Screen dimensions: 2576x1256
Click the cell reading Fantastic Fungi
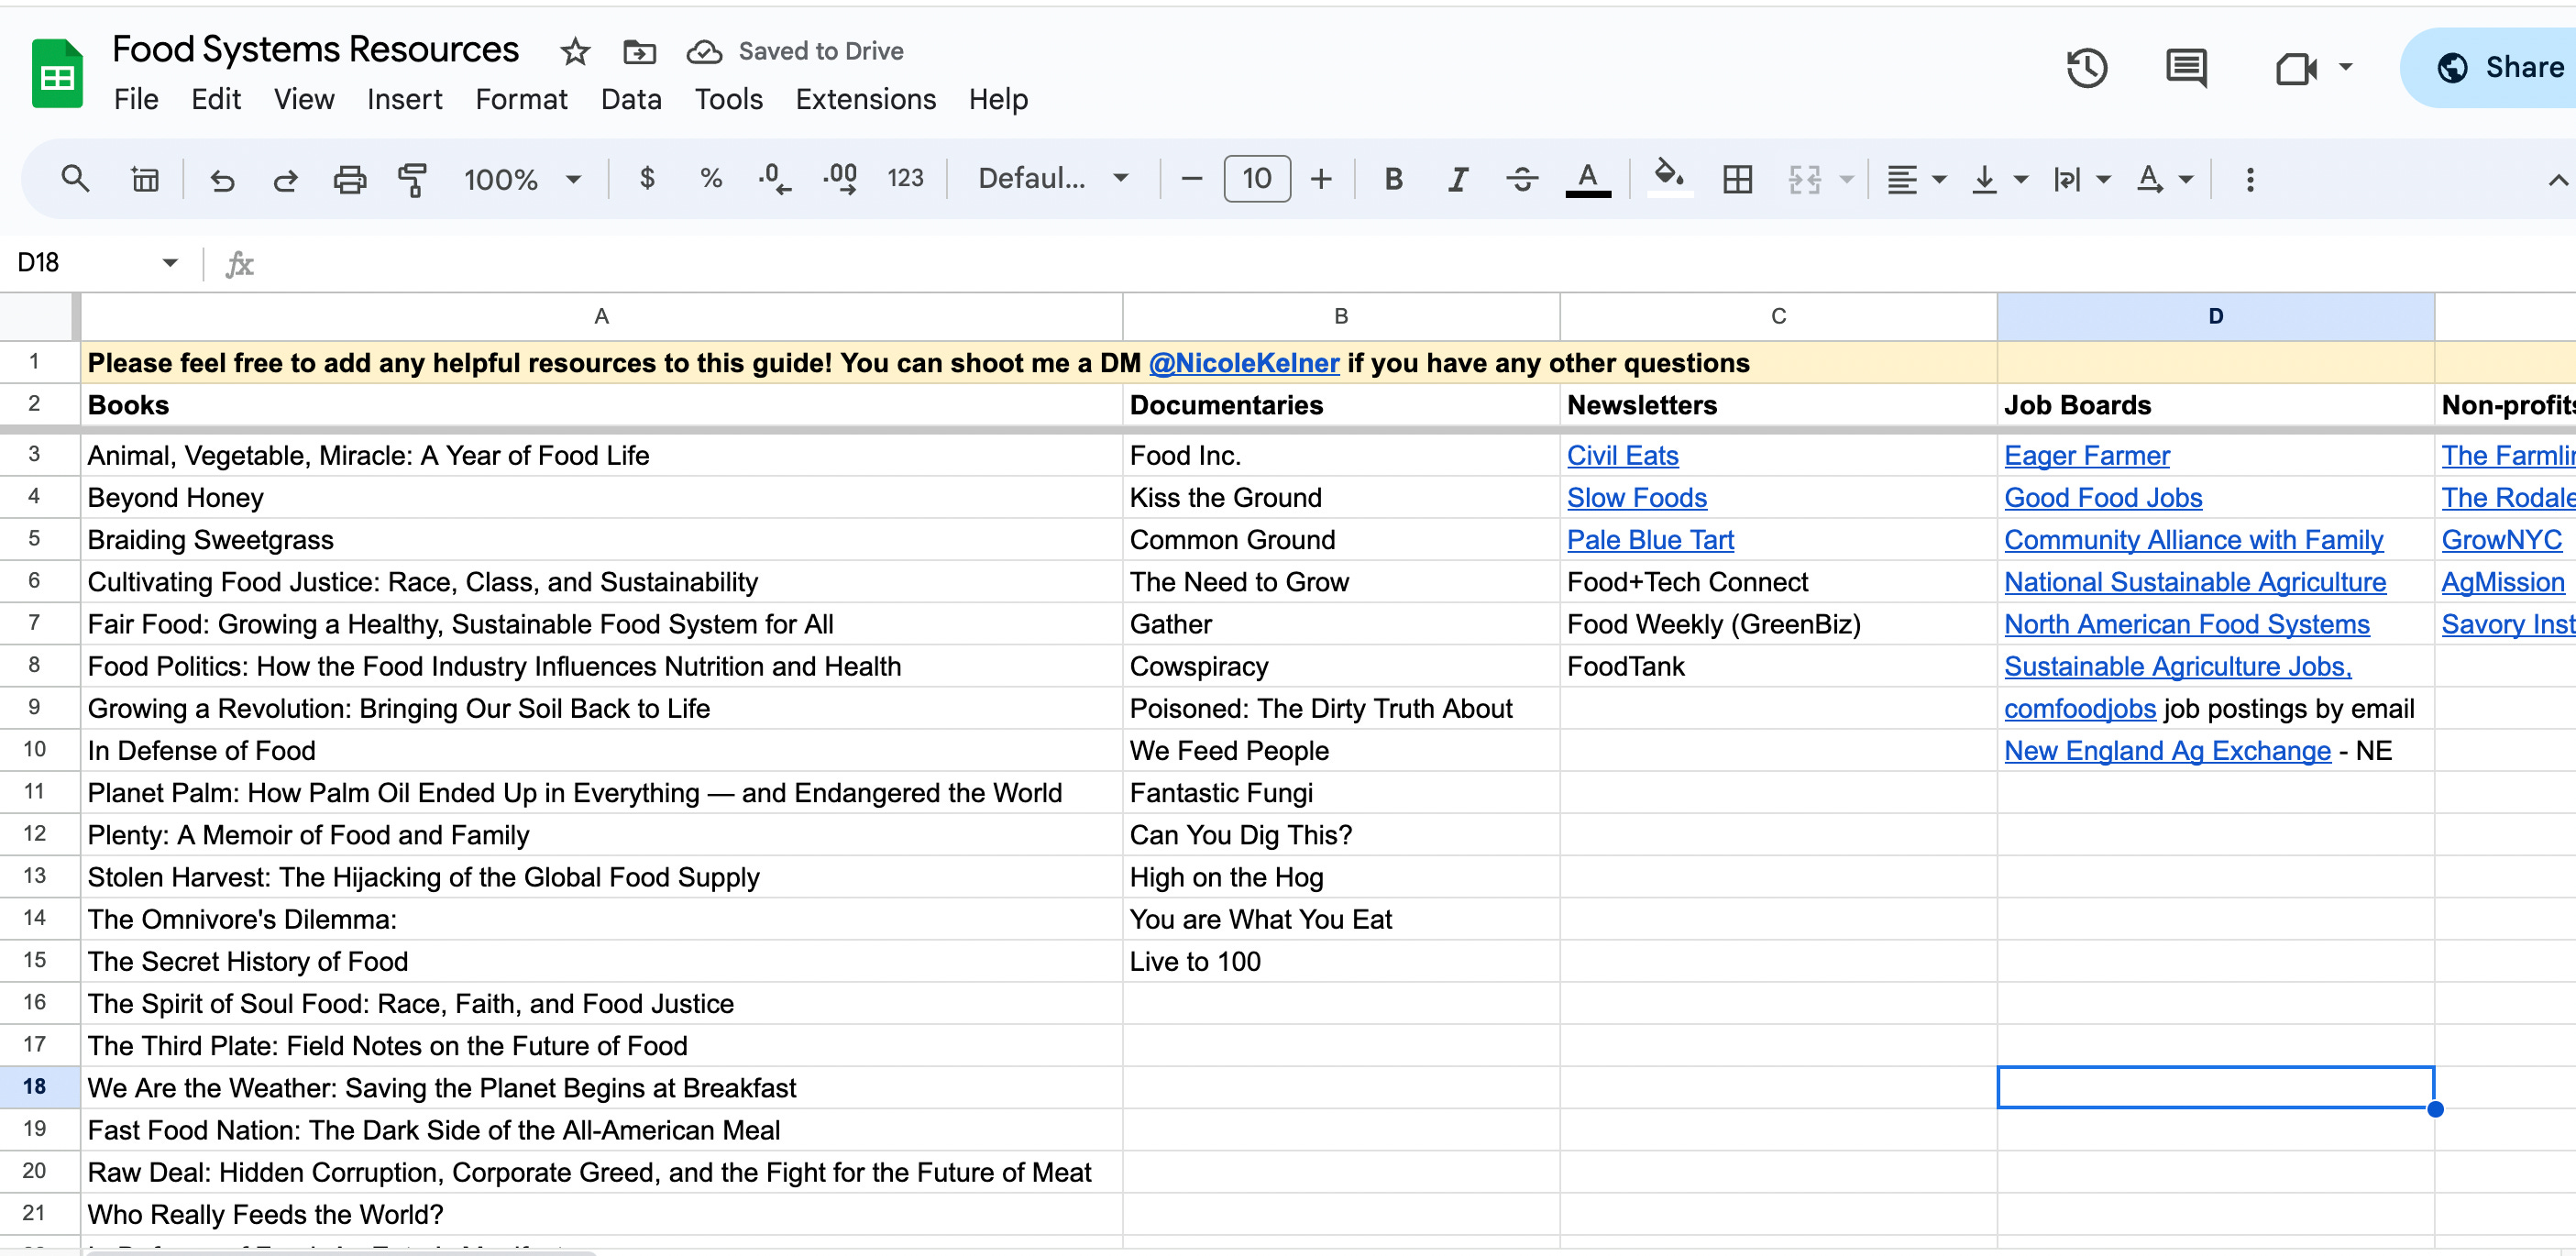coord(1340,793)
